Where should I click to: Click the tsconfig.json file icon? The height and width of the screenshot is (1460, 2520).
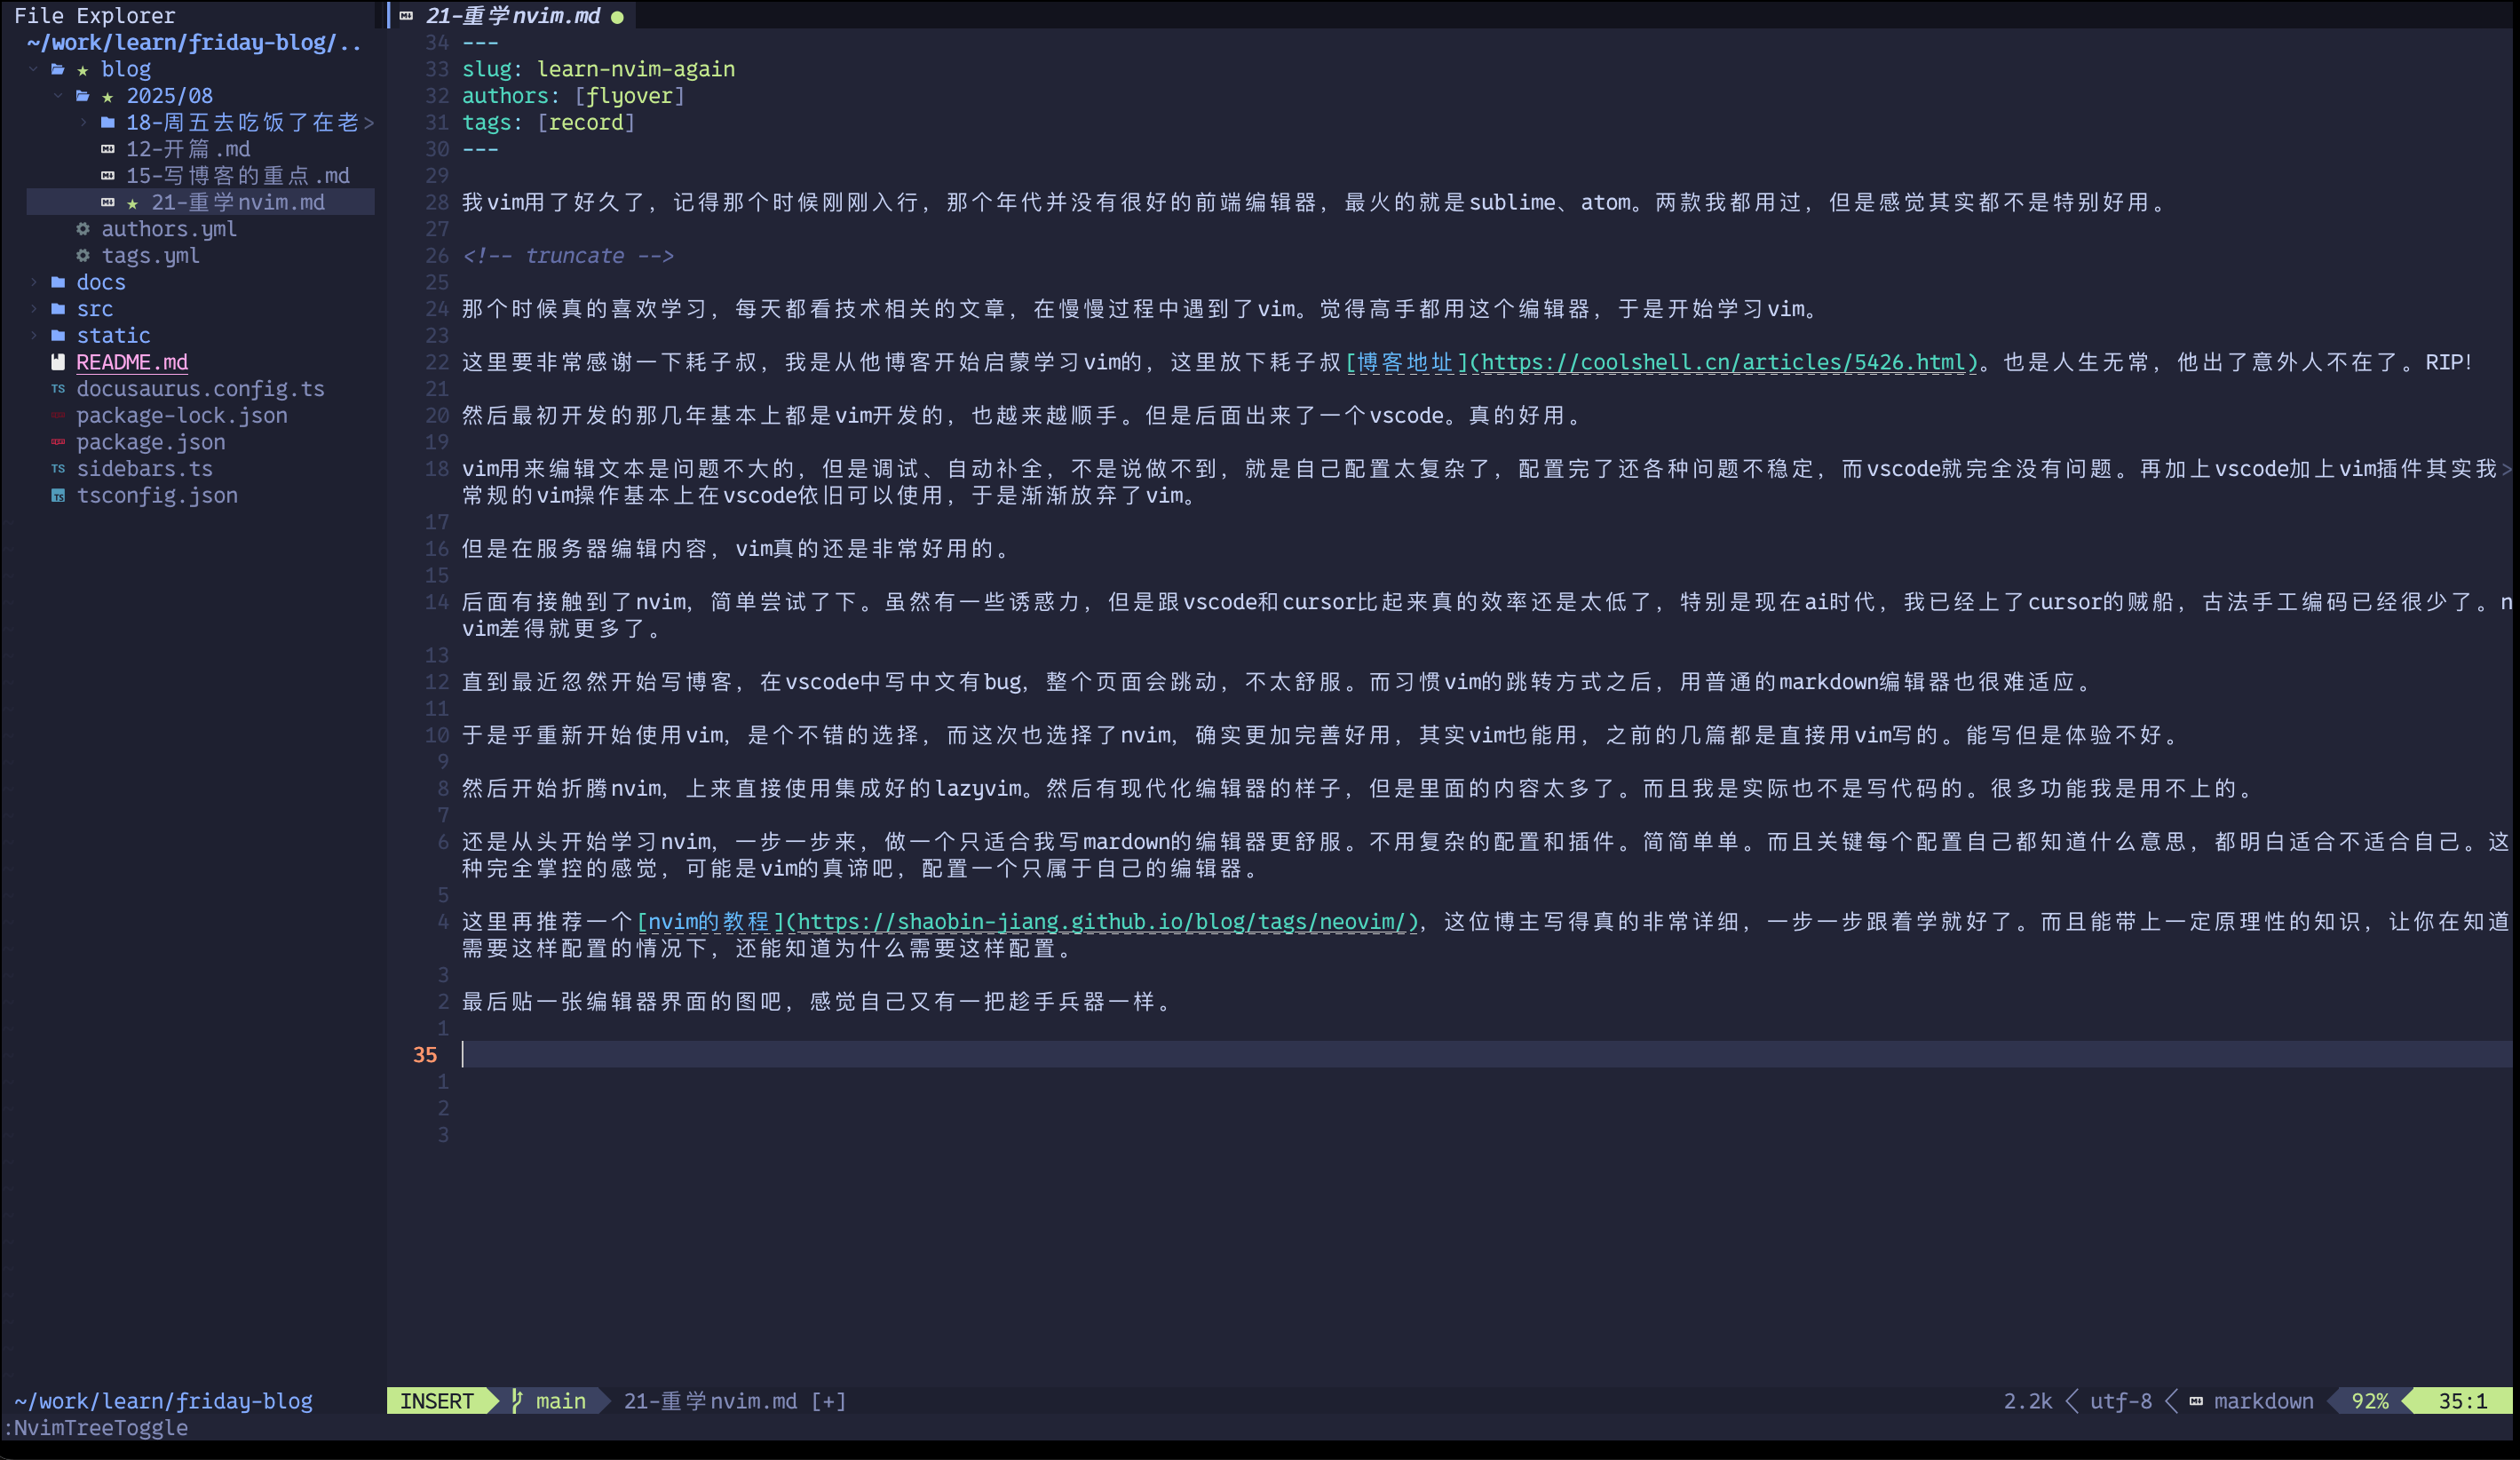point(58,496)
